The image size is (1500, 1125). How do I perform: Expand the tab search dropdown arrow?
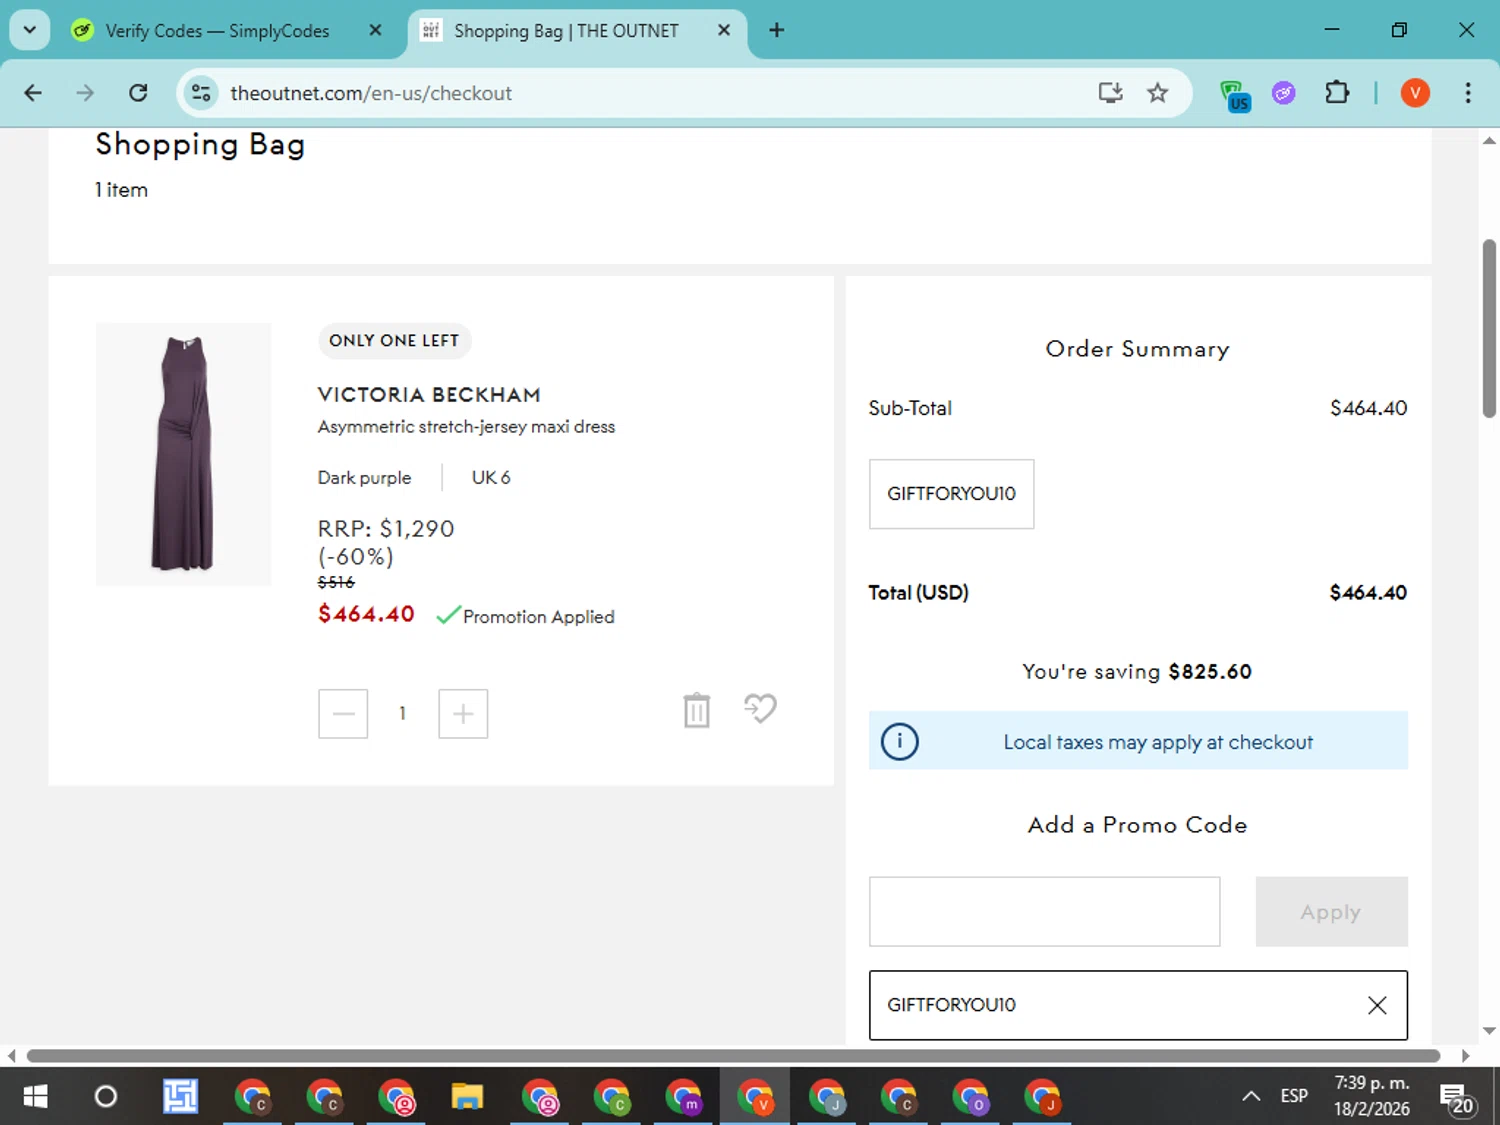[30, 30]
